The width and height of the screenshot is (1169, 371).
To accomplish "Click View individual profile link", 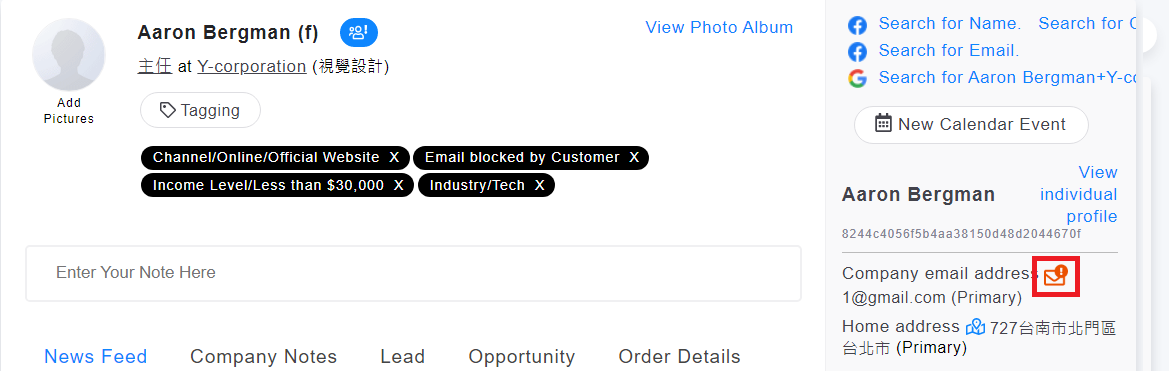I will (x=1079, y=194).
